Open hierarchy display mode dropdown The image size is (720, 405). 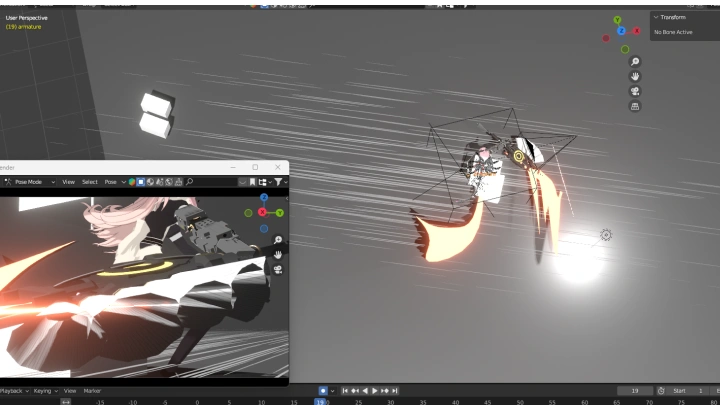pyautogui.click(x=265, y=182)
